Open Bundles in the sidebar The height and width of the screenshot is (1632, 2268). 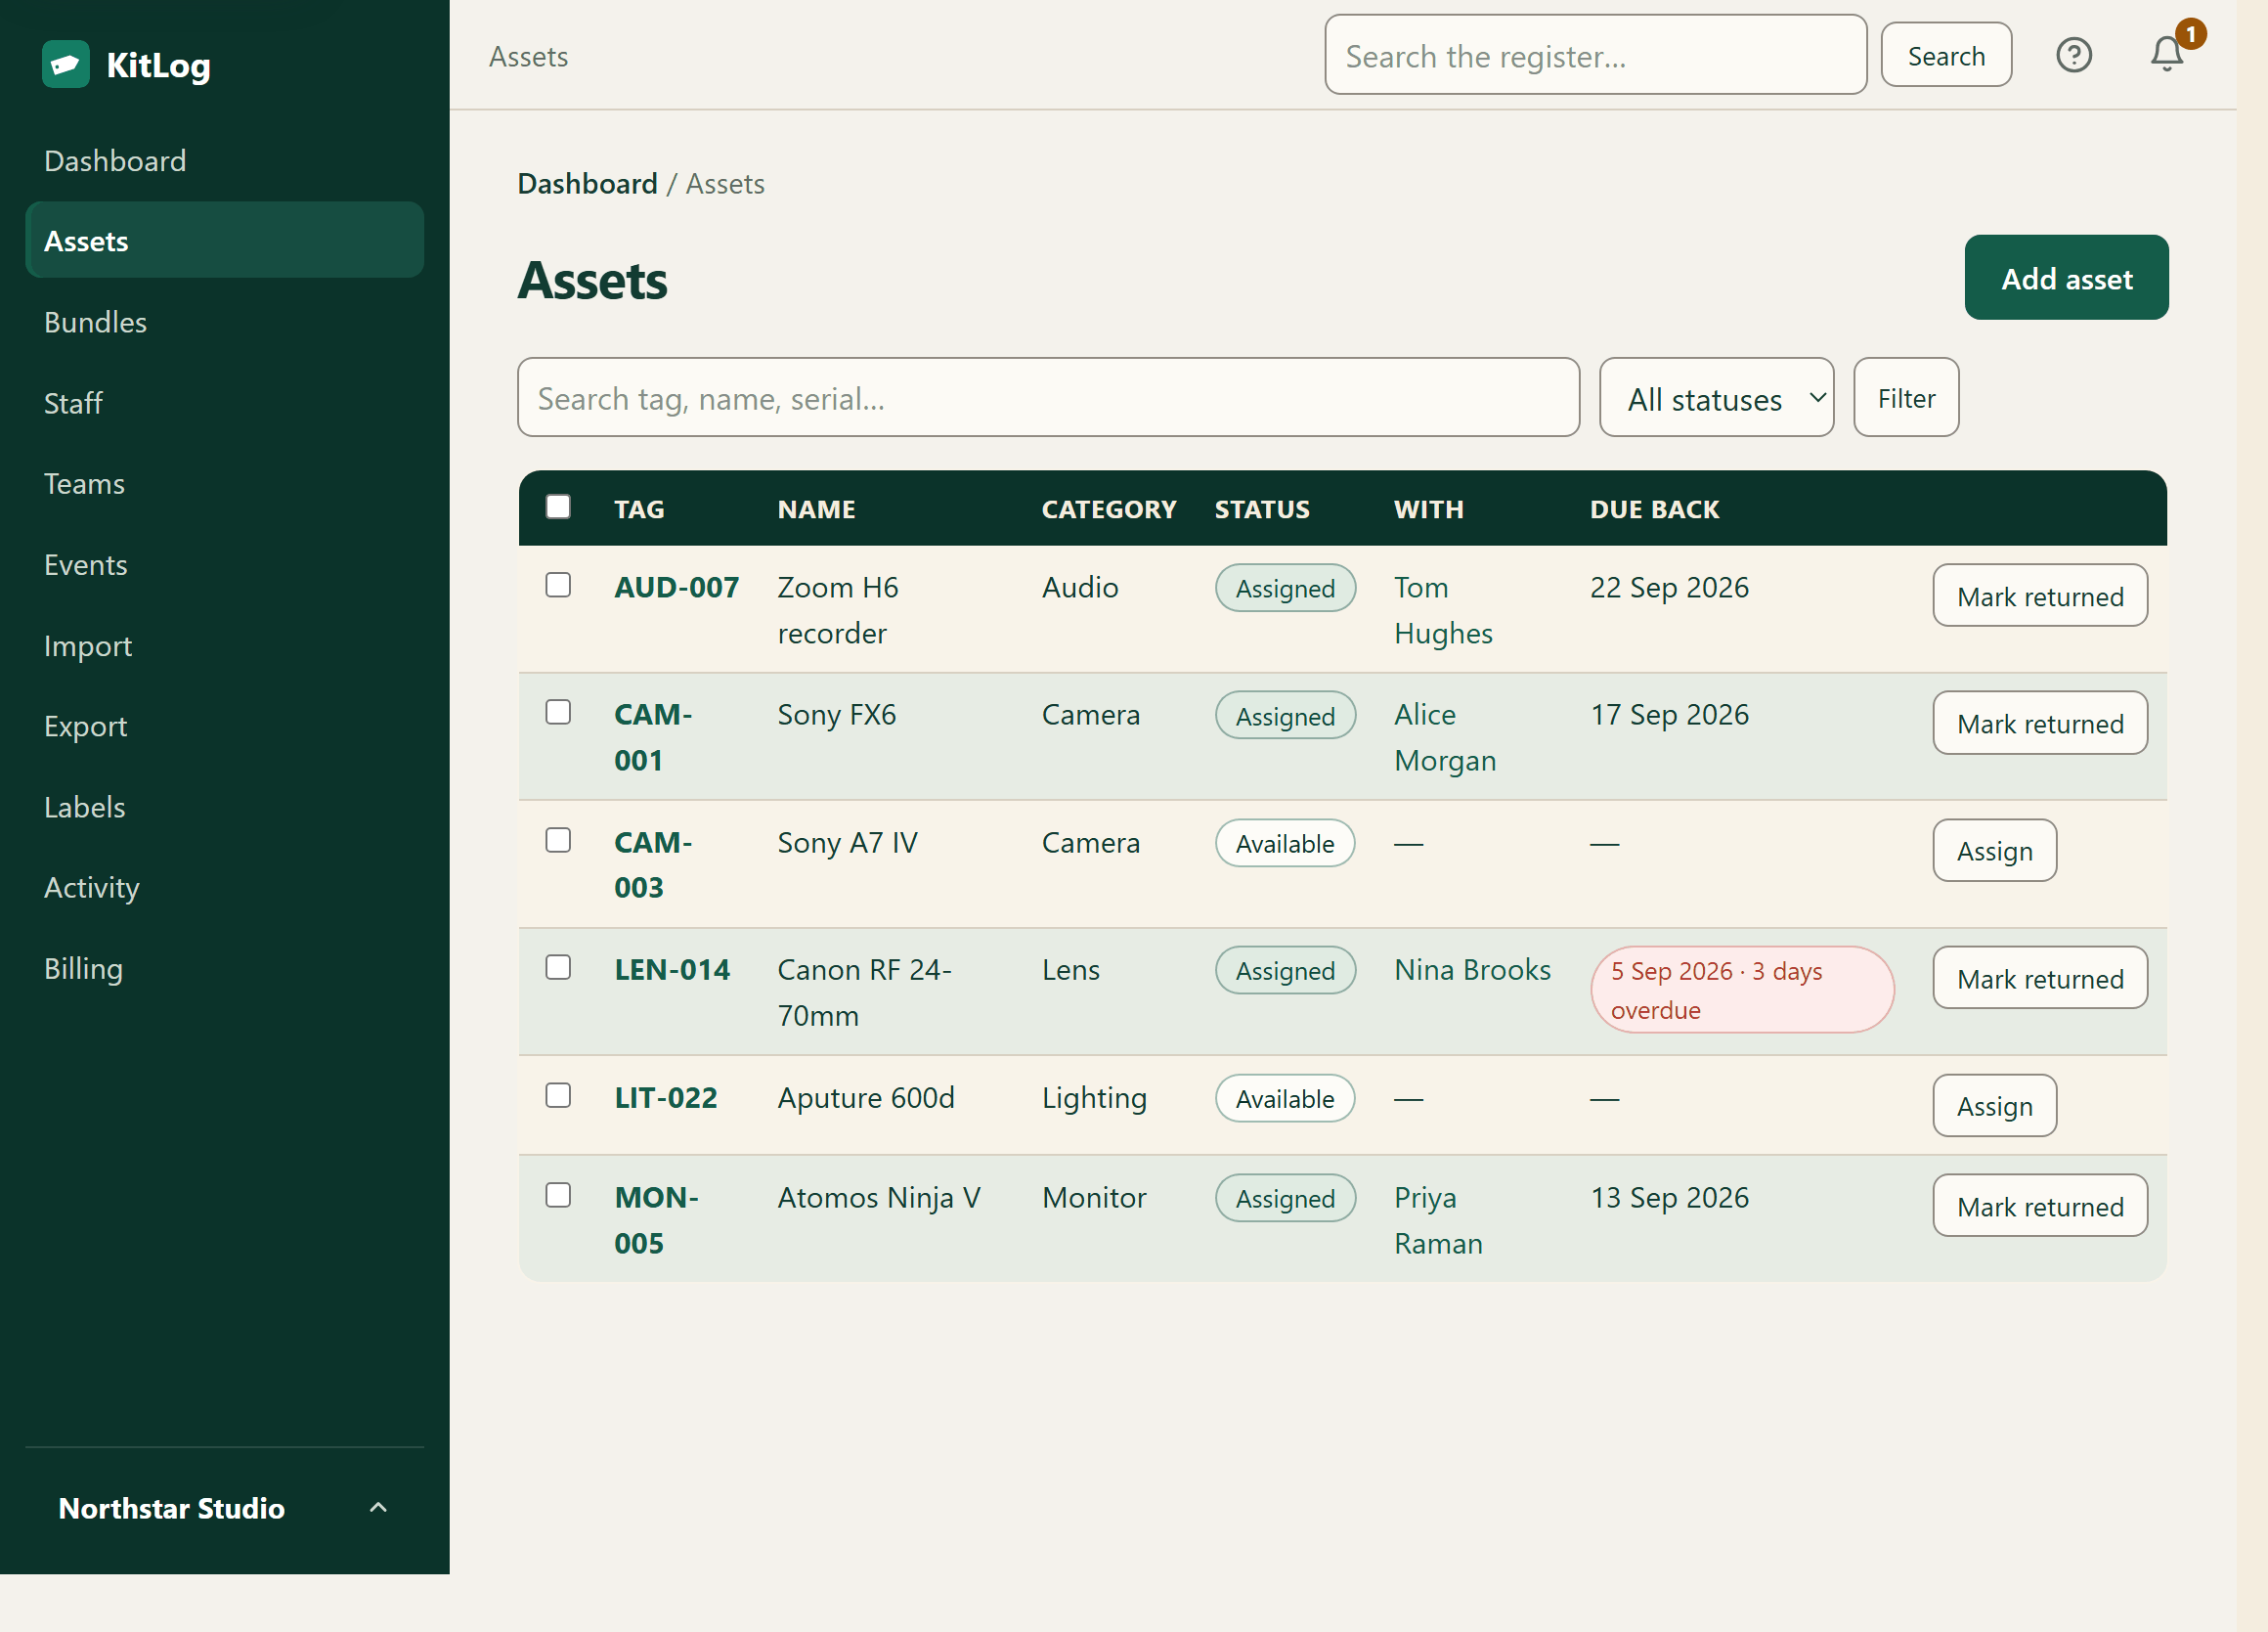tap(224, 322)
